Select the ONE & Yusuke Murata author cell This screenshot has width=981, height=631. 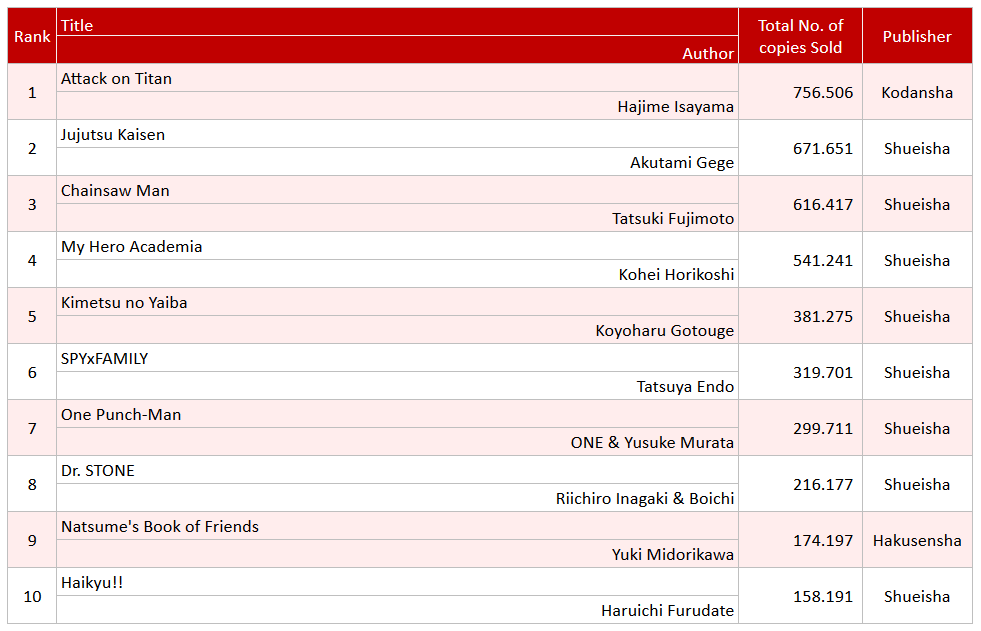click(x=397, y=442)
